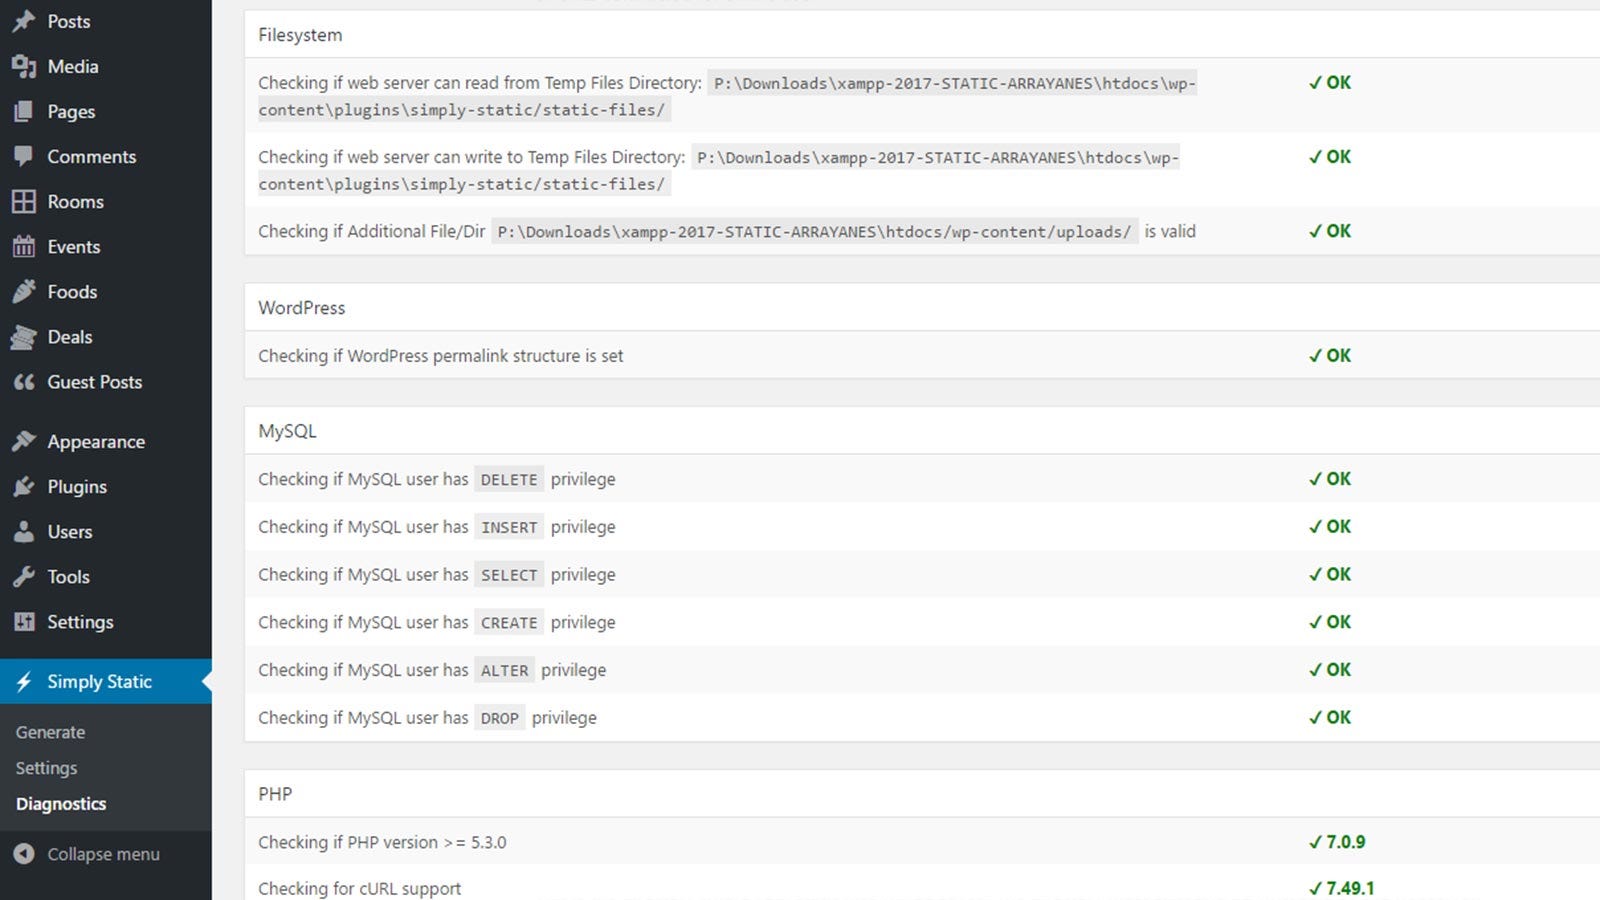
Task: Open Rooms using its grid icon
Action: click(24, 201)
